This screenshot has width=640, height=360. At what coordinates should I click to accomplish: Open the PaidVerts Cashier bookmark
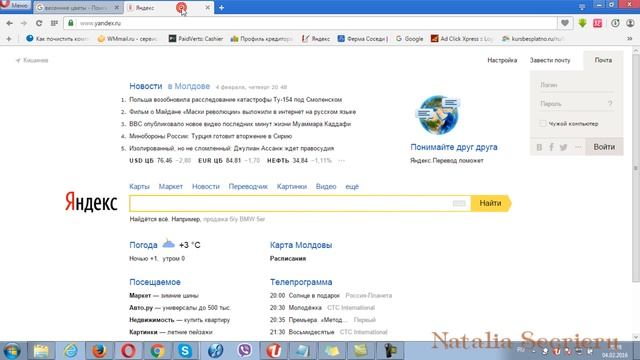click(196, 39)
